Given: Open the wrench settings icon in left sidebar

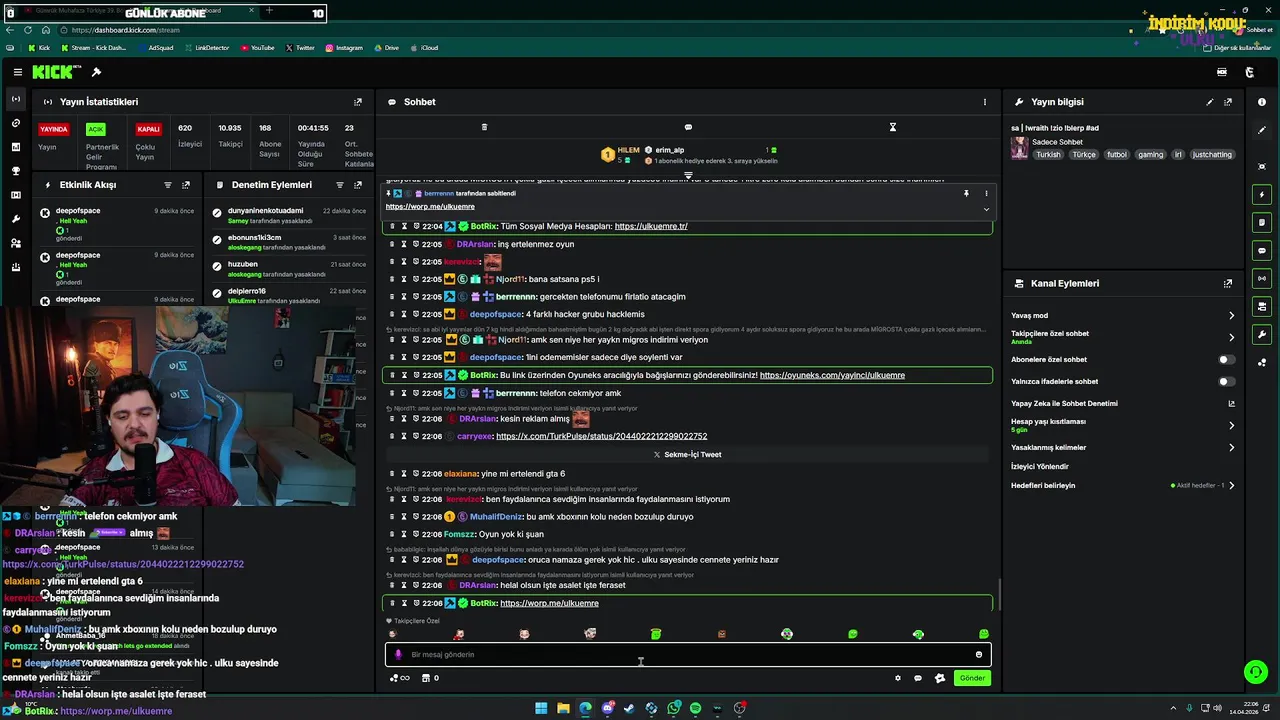Looking at the screenshot, I should pyautogui.click(x=15, y=219).
